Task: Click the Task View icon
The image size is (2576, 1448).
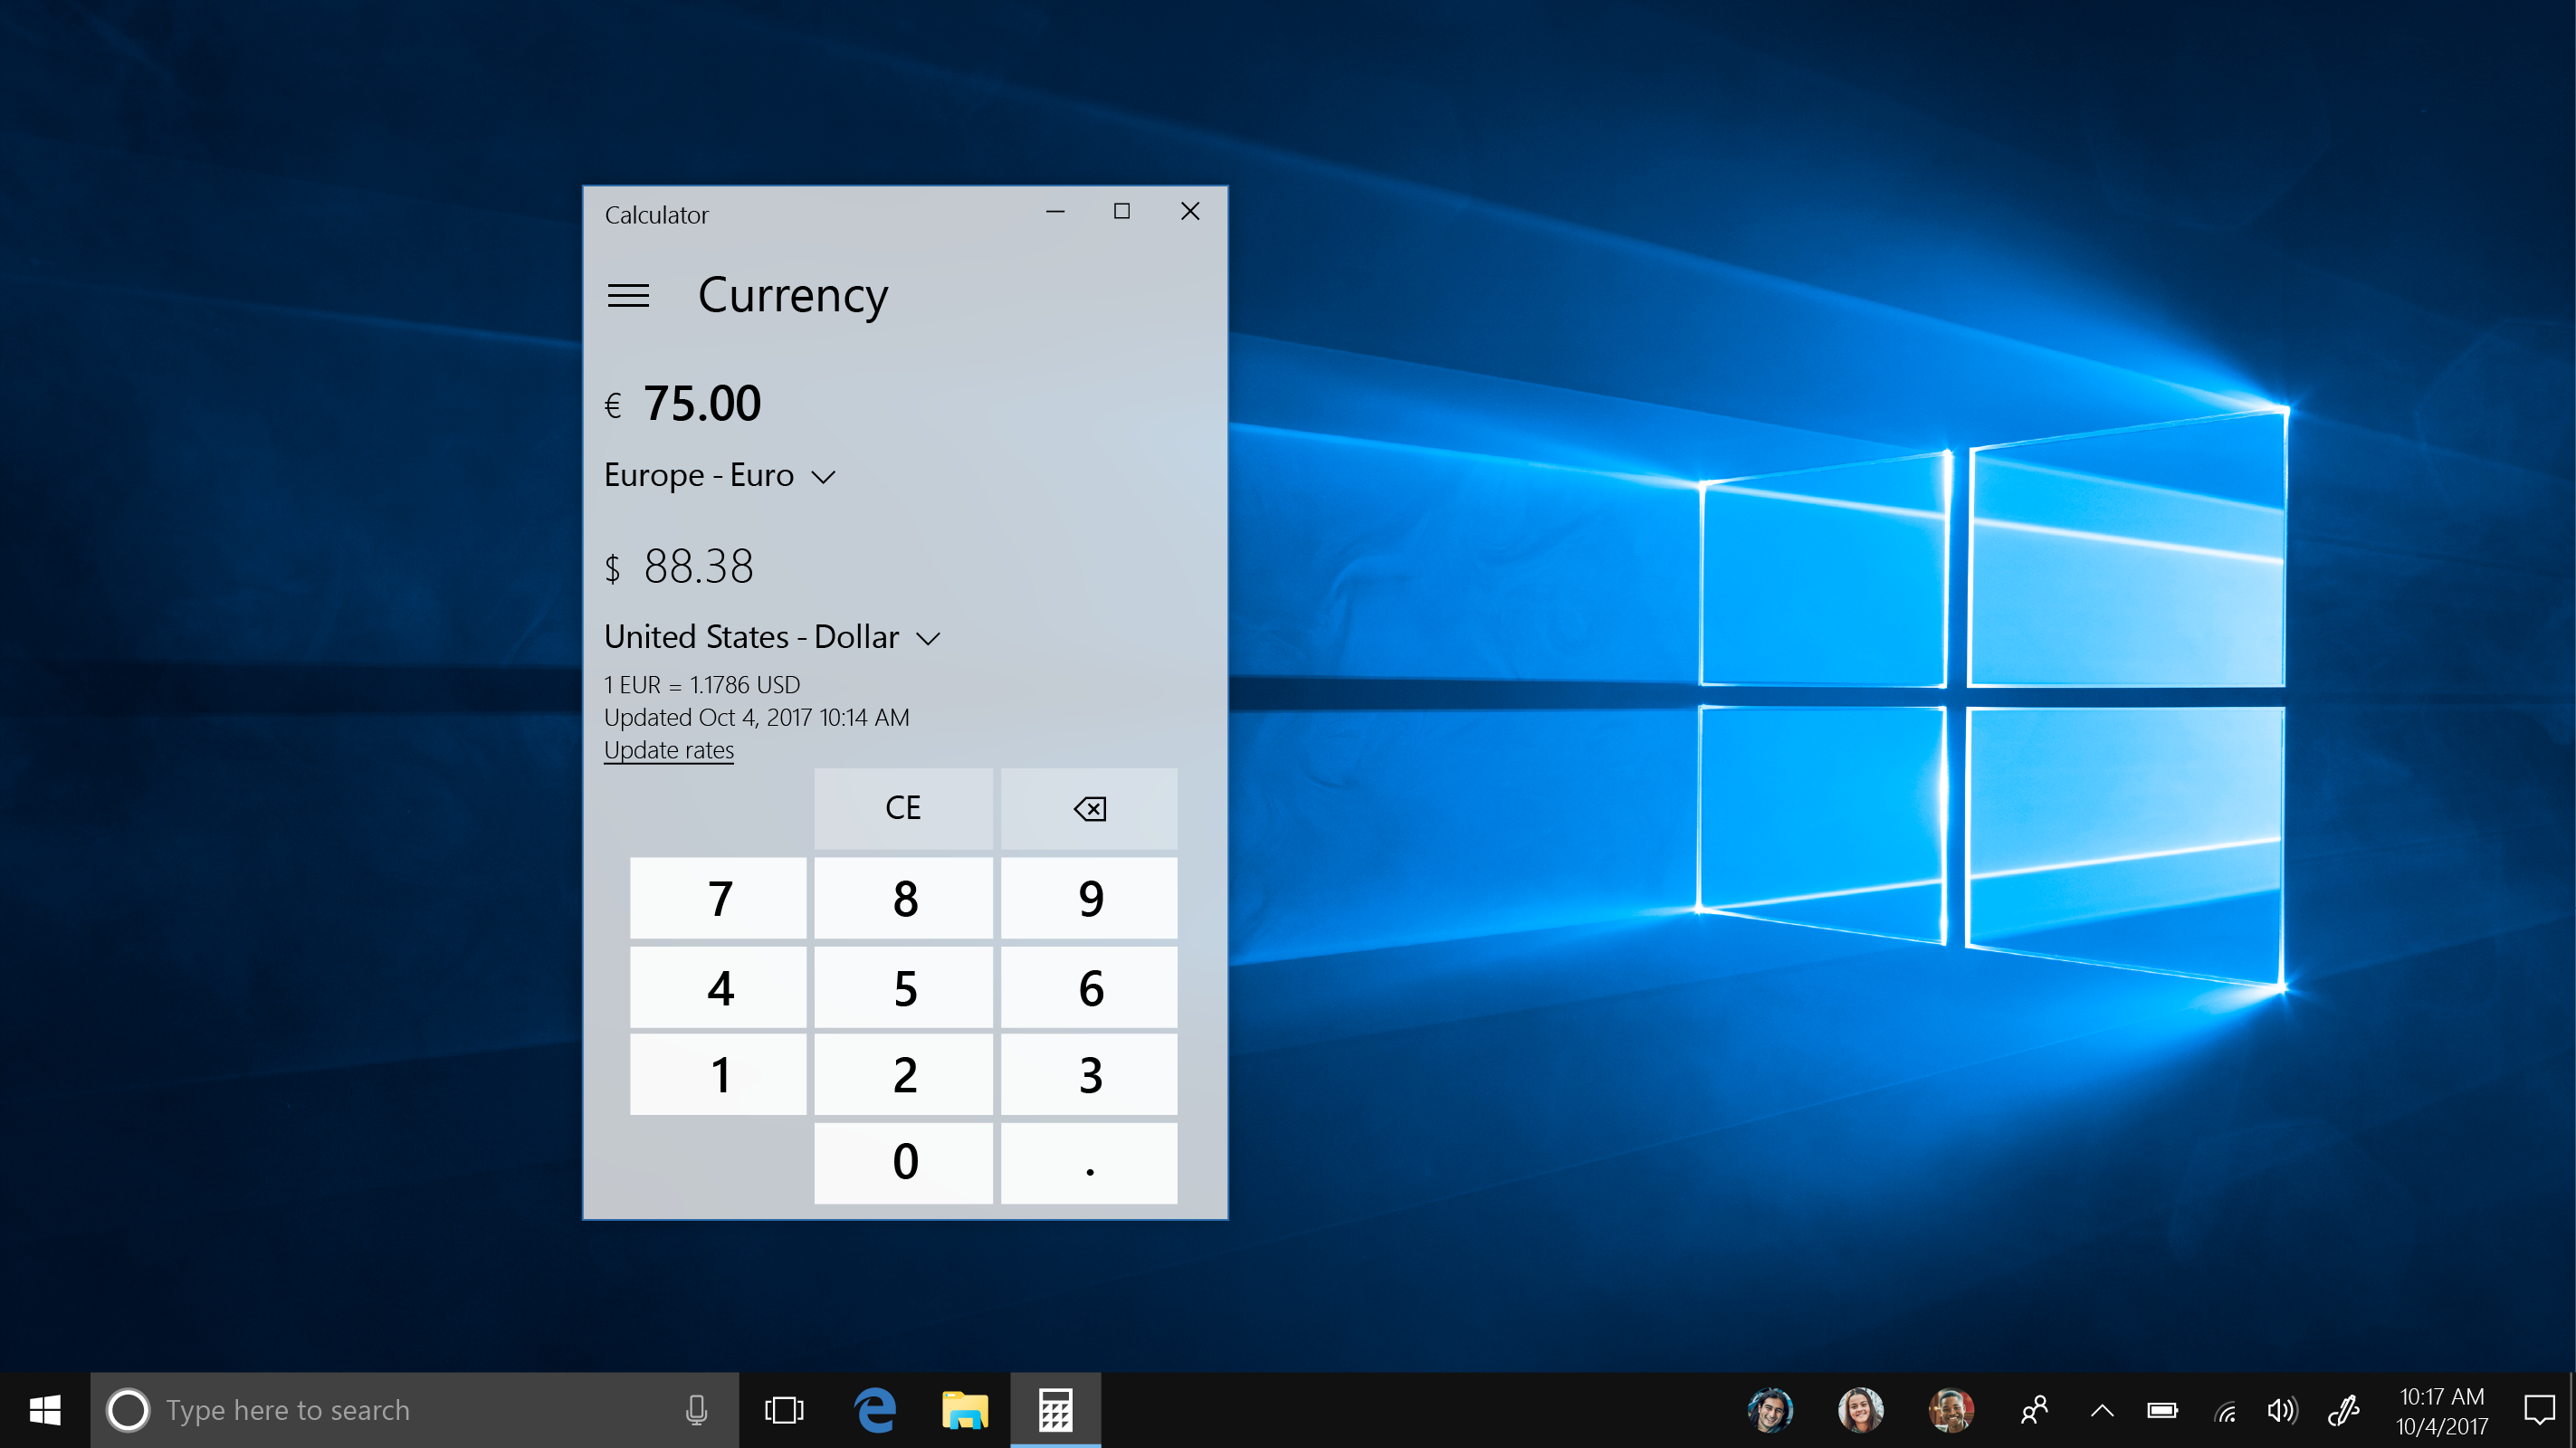Action: pyautogui.click(x=784, y=1410)
